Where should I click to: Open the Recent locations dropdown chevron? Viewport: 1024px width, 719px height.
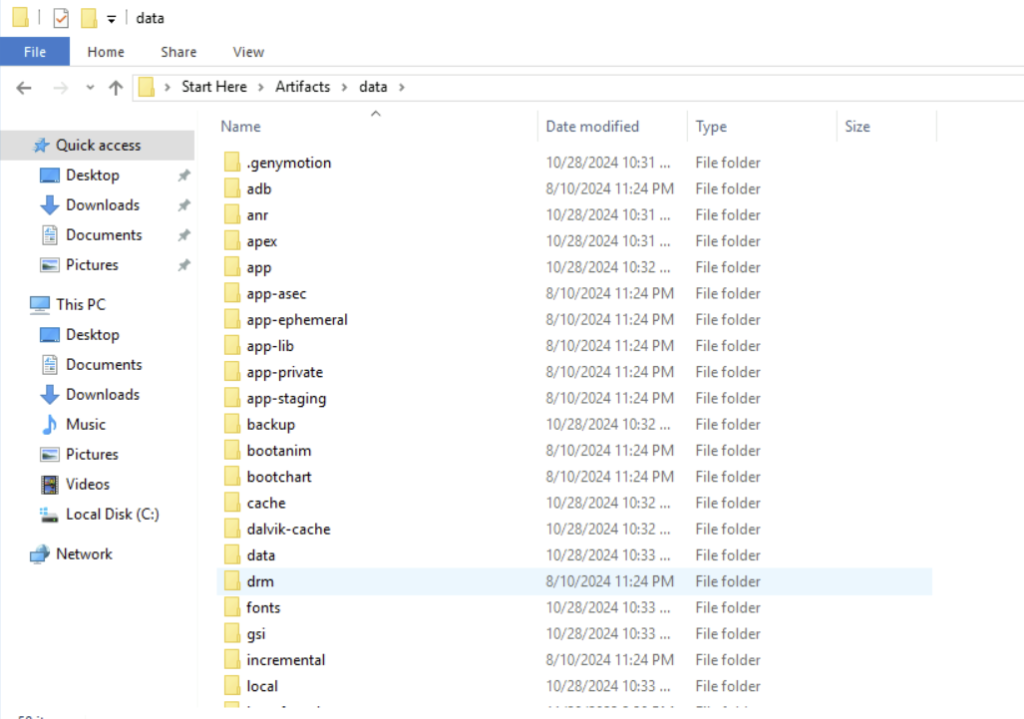pos(90,87)
